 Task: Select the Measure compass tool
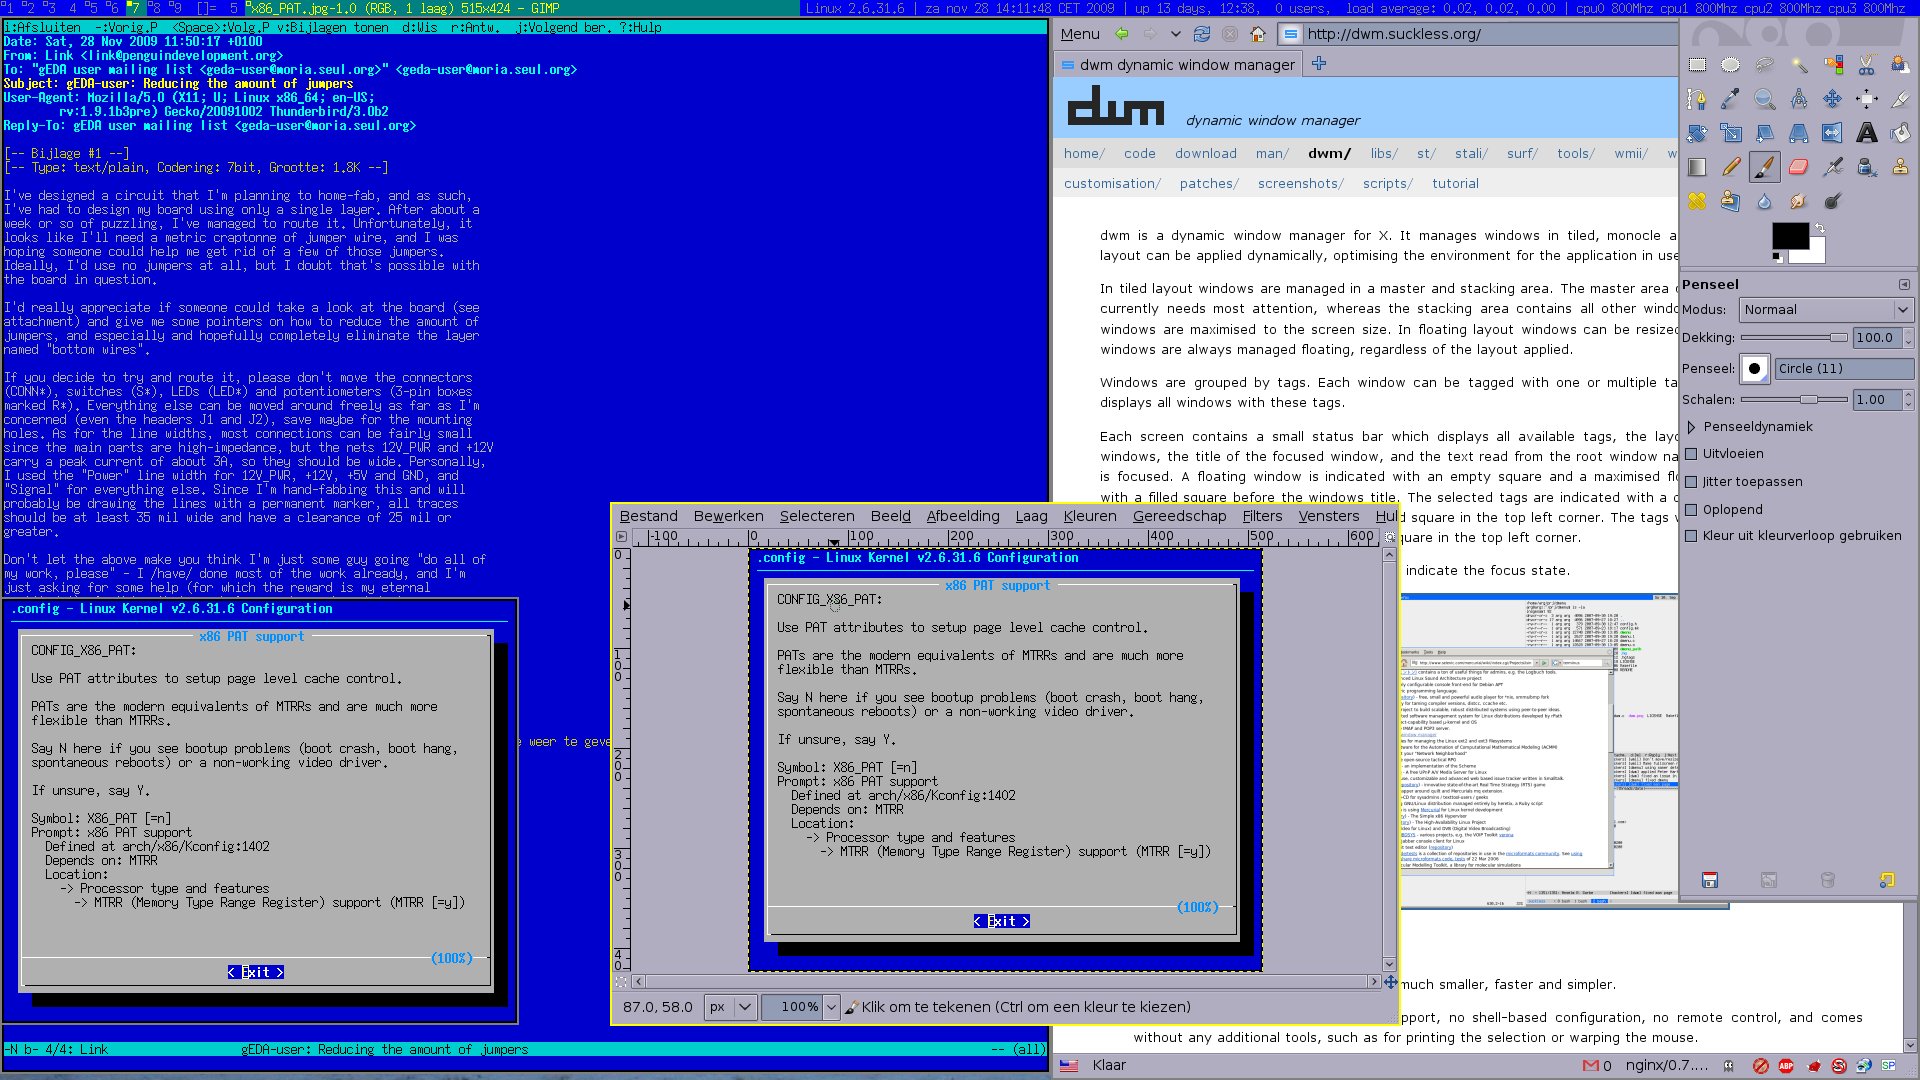coord(1799,99)
